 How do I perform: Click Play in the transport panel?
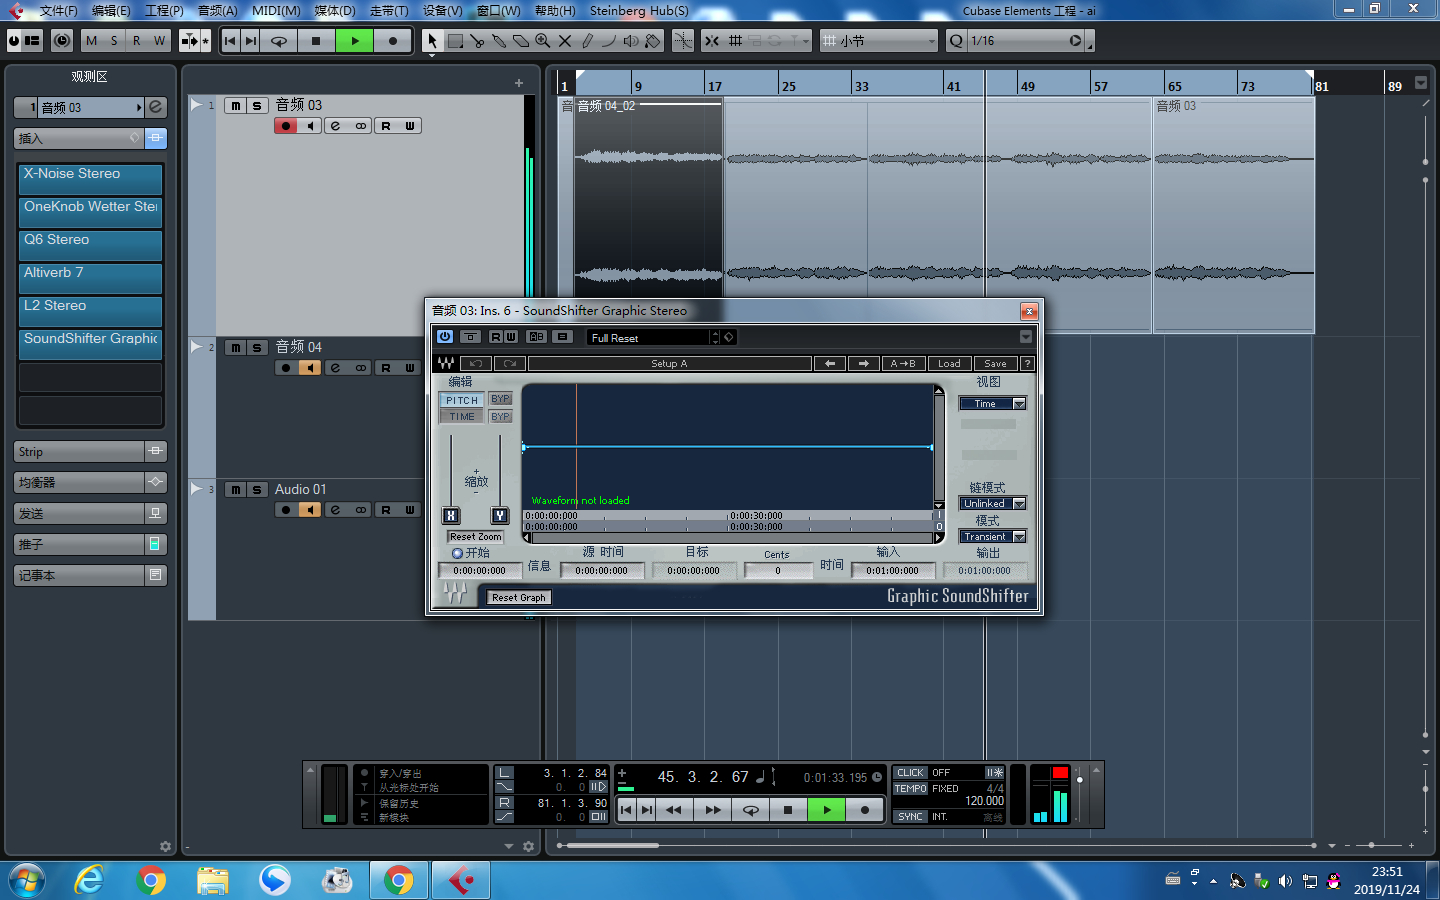[826, 810]
